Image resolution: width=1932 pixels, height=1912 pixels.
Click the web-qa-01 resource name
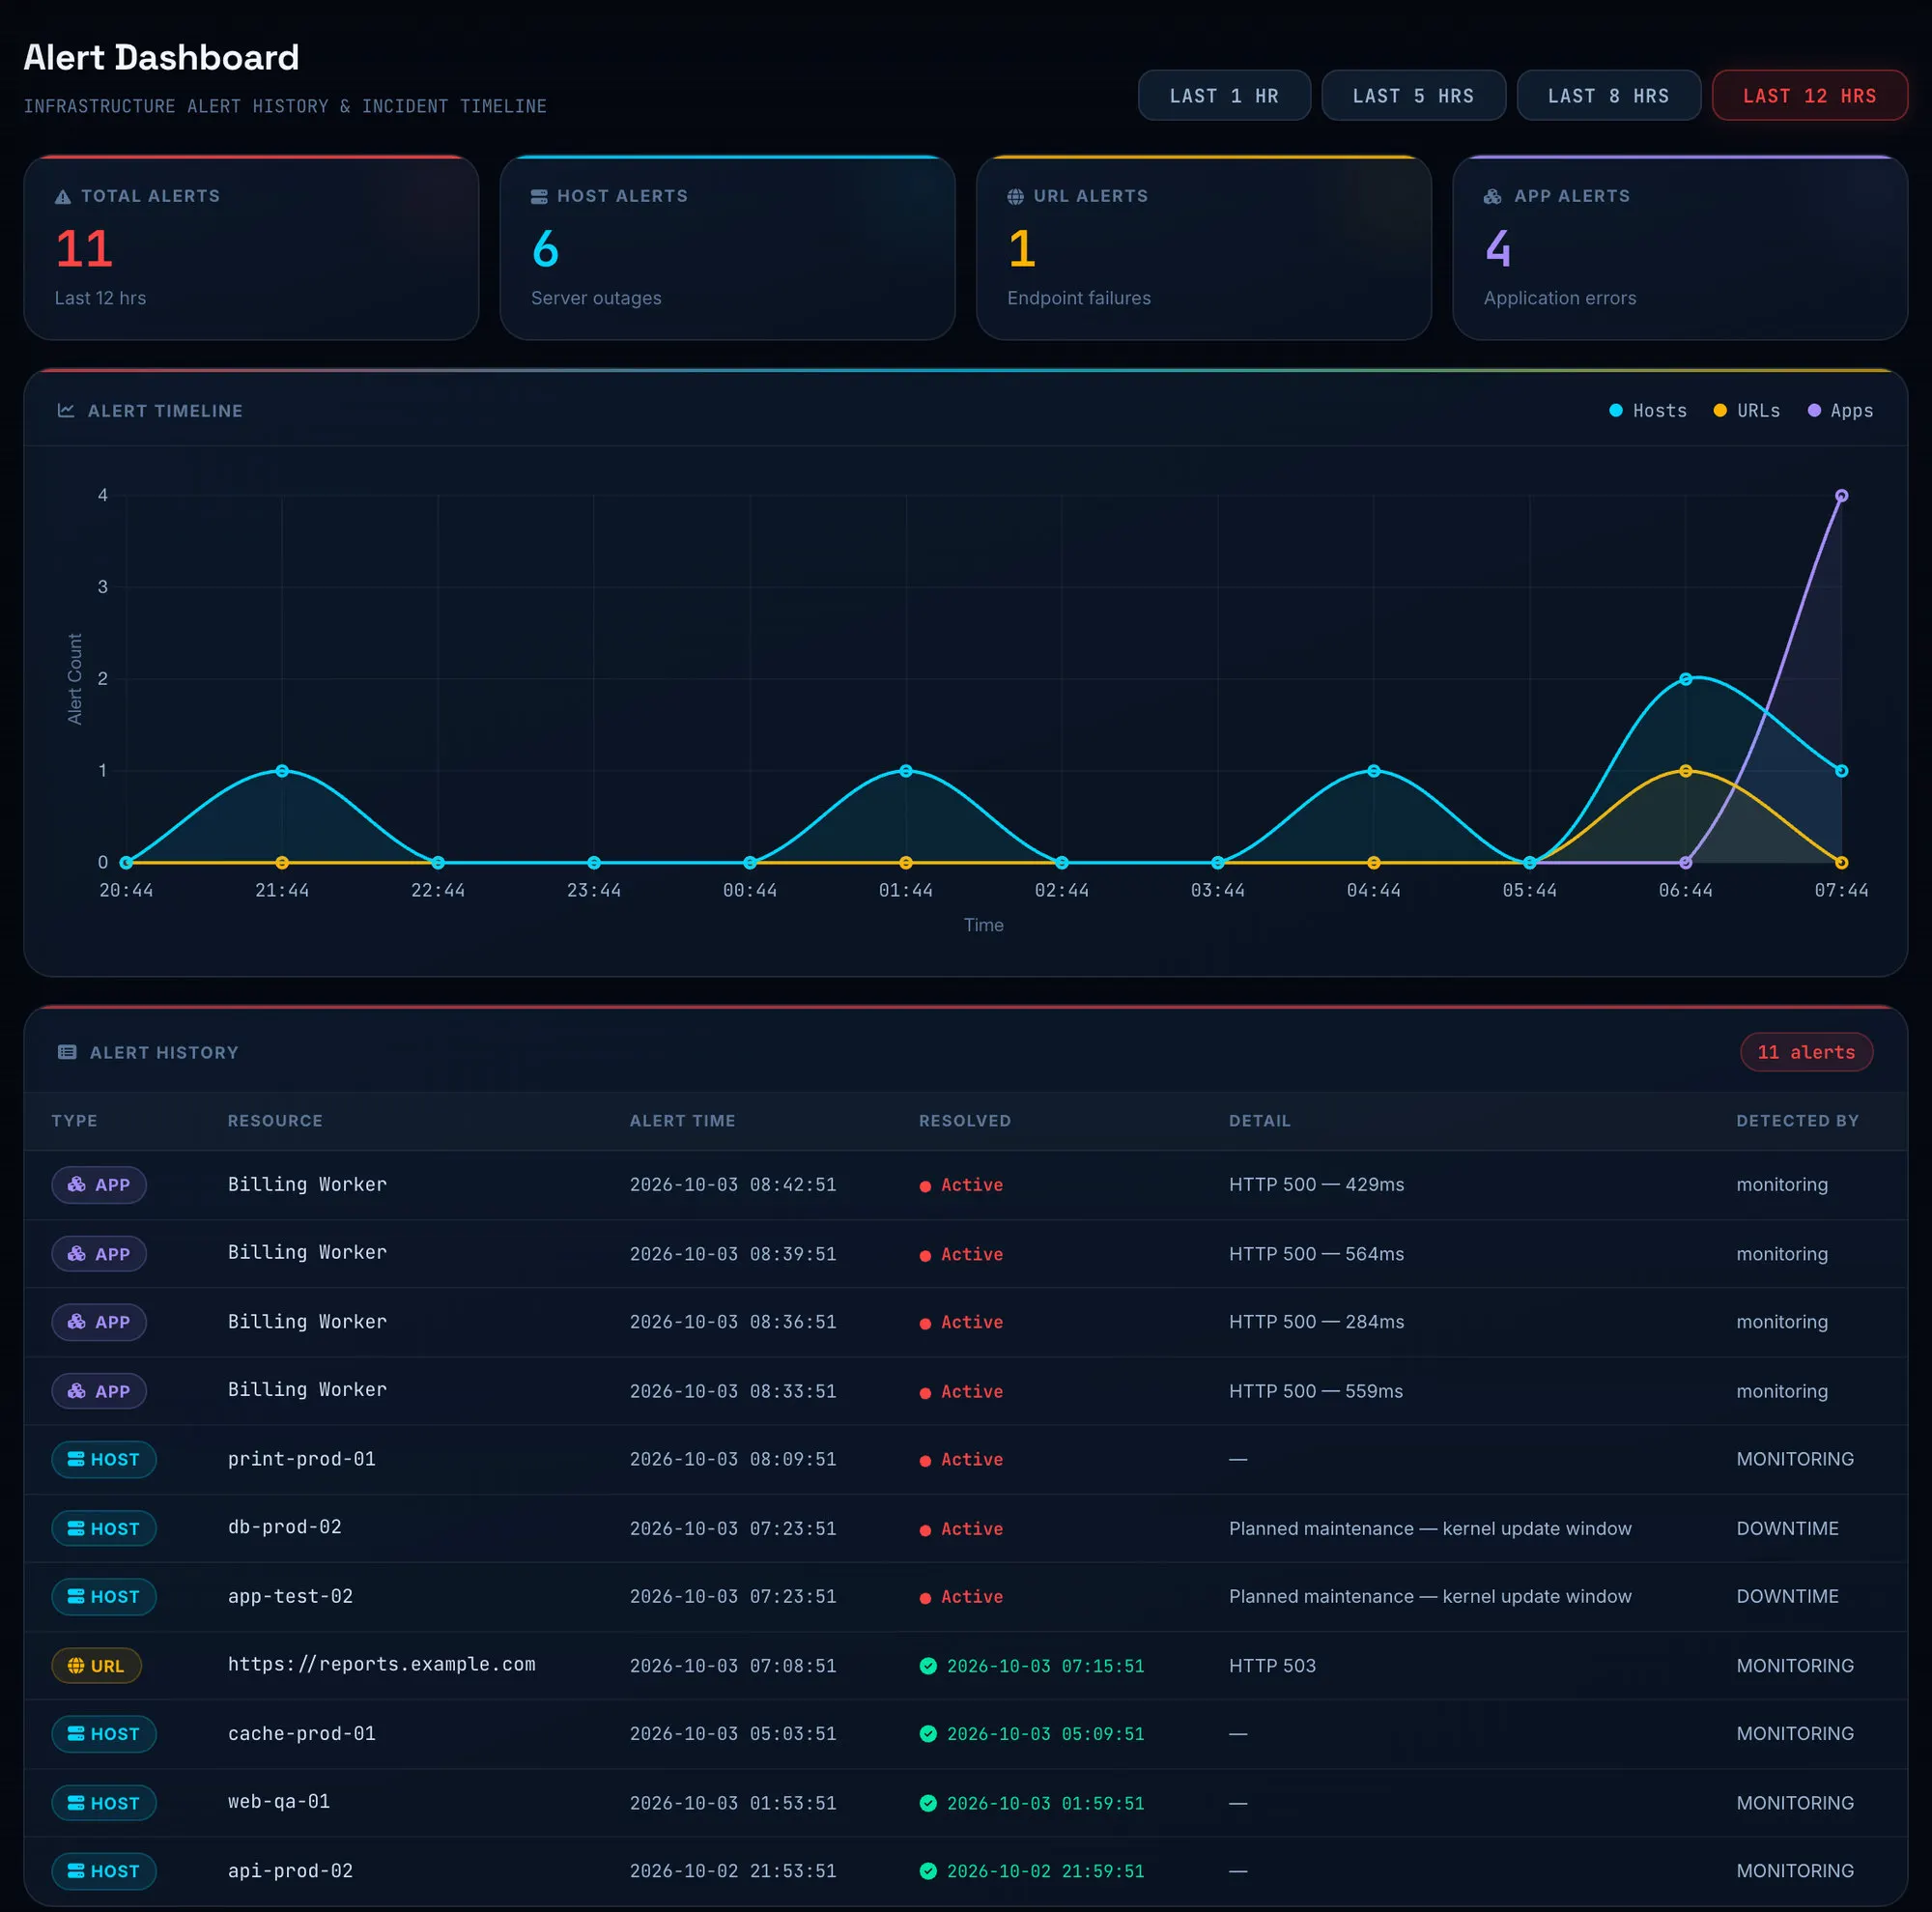point(278,1802)
